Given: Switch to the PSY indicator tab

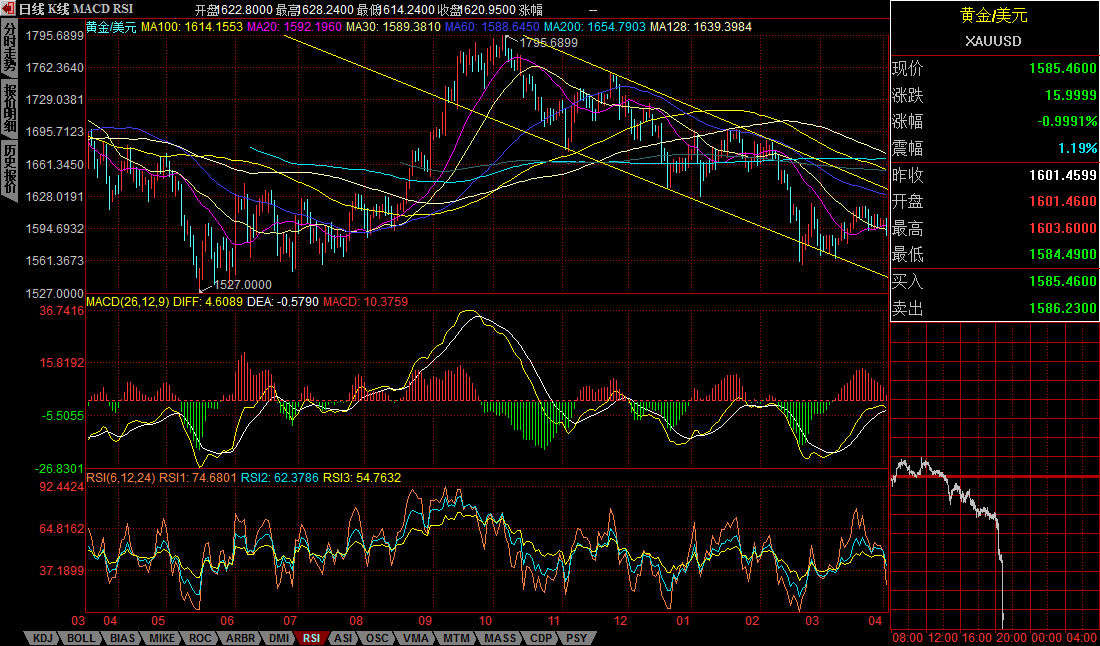Looking at the screenshot, I should tap(577, 638).
